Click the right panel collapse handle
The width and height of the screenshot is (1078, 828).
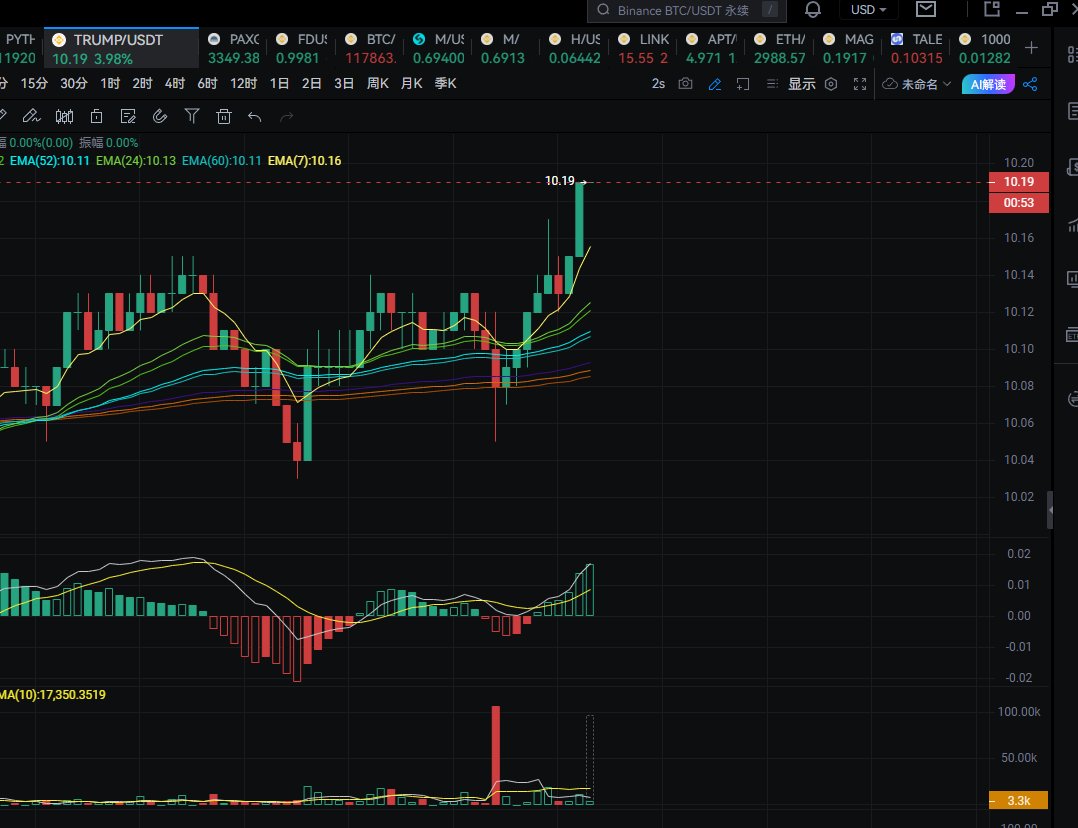coord(1050,510)
